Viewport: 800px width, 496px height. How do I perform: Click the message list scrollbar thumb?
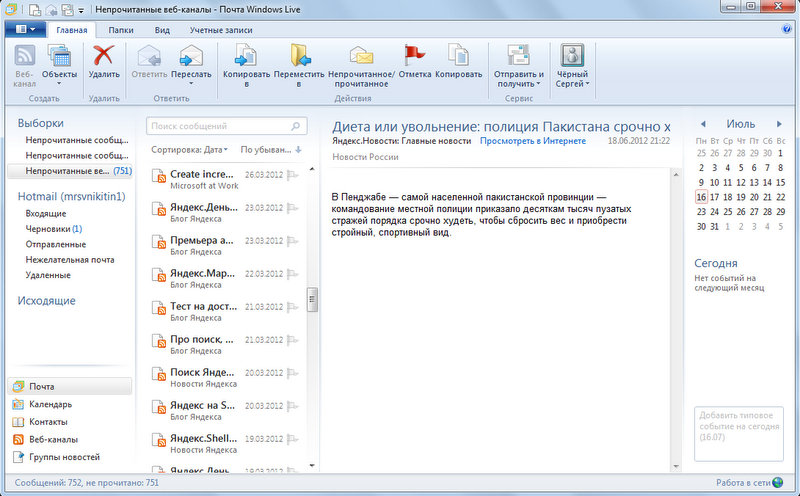[312, 300]
